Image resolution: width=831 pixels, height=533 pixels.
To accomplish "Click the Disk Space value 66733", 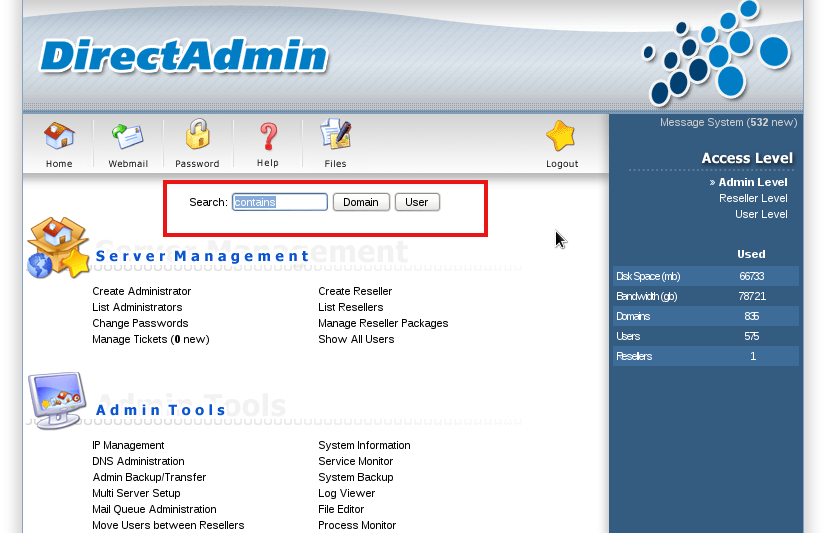I will tap(752, 277).
